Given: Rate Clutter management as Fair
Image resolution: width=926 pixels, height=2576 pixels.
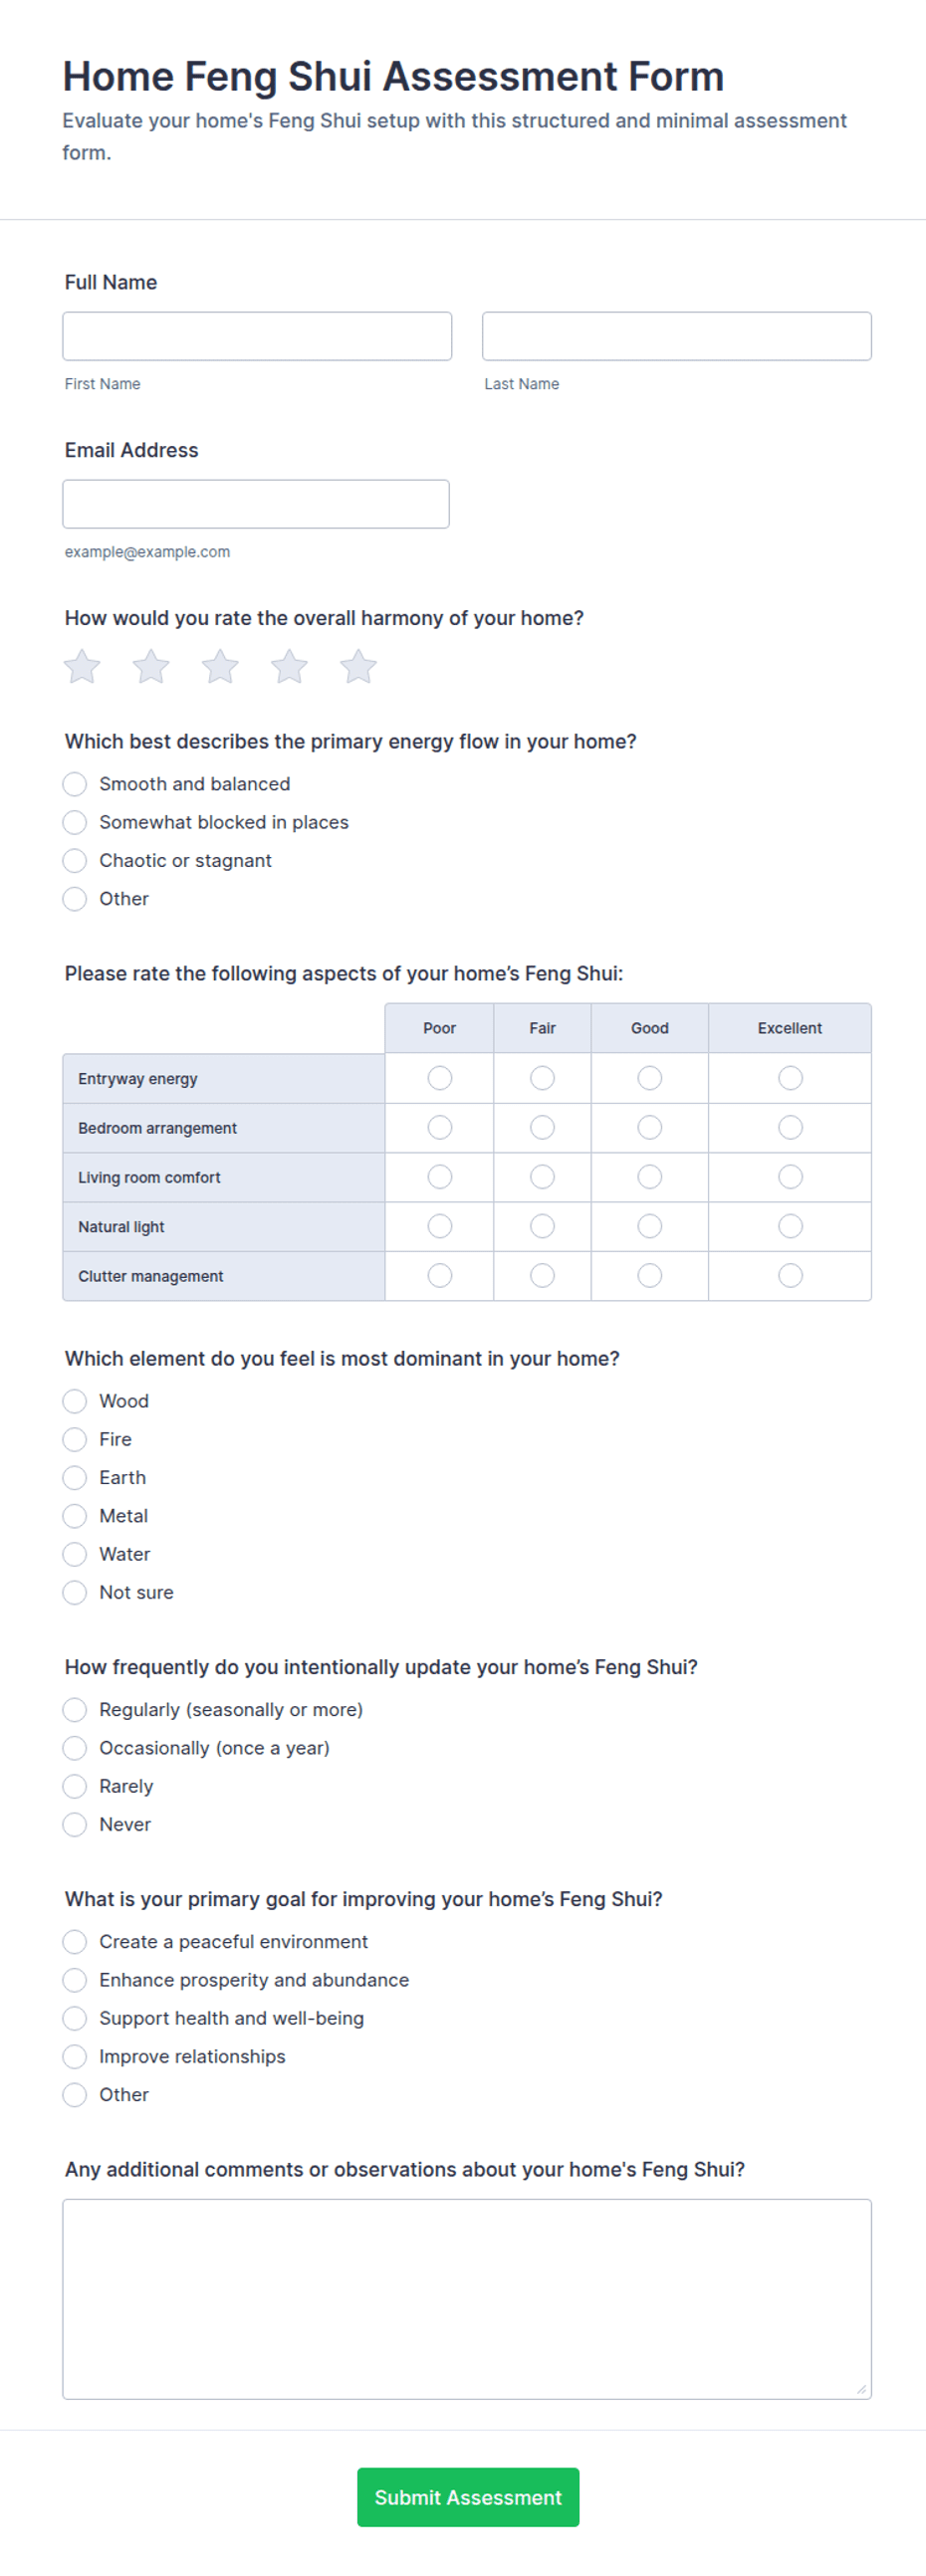Looking at the screenshot, I should coord(542,1276).
